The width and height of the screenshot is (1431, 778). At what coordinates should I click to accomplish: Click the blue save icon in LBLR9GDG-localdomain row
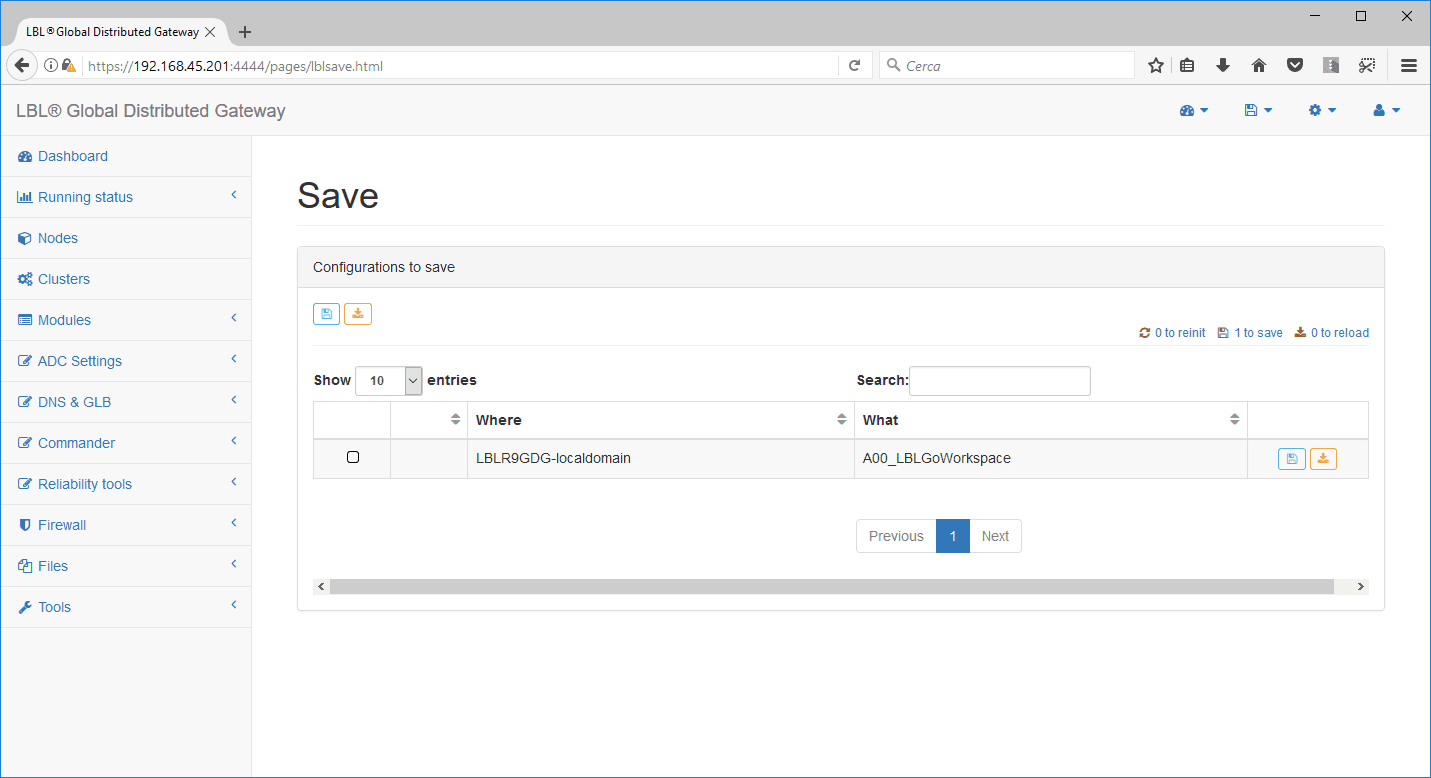[1291, 459]
